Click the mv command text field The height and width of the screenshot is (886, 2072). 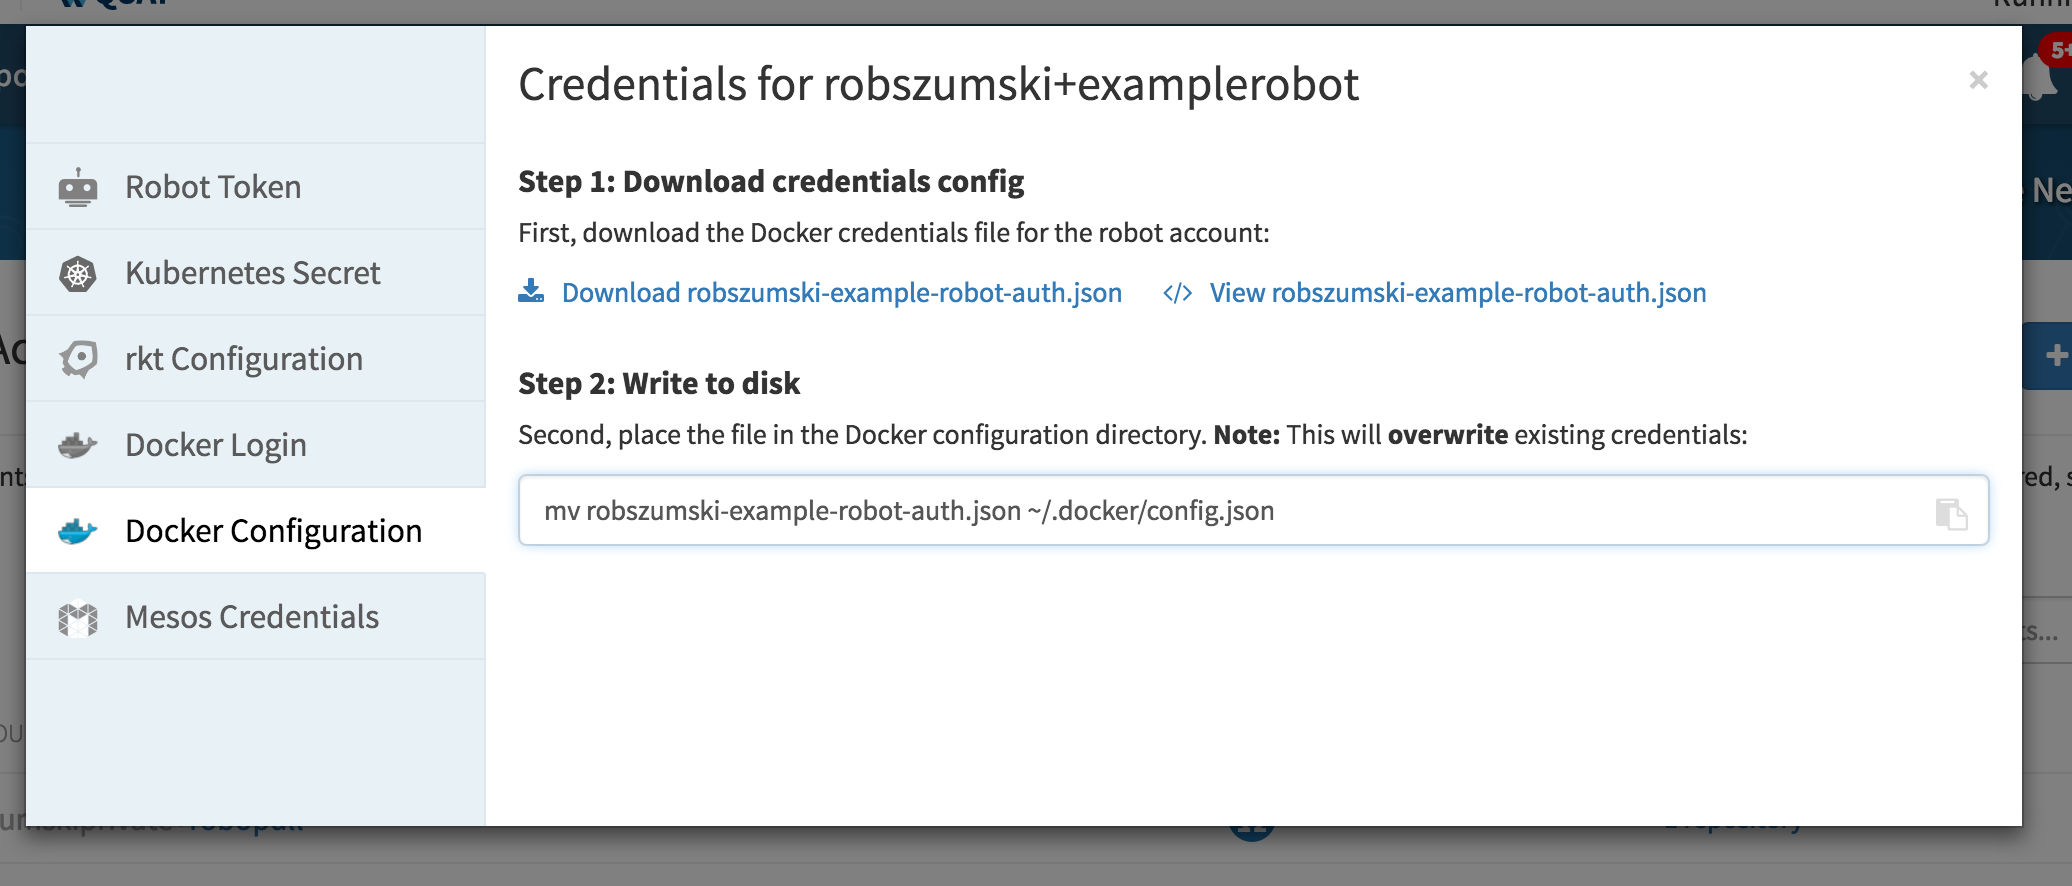coord(1200,511)
